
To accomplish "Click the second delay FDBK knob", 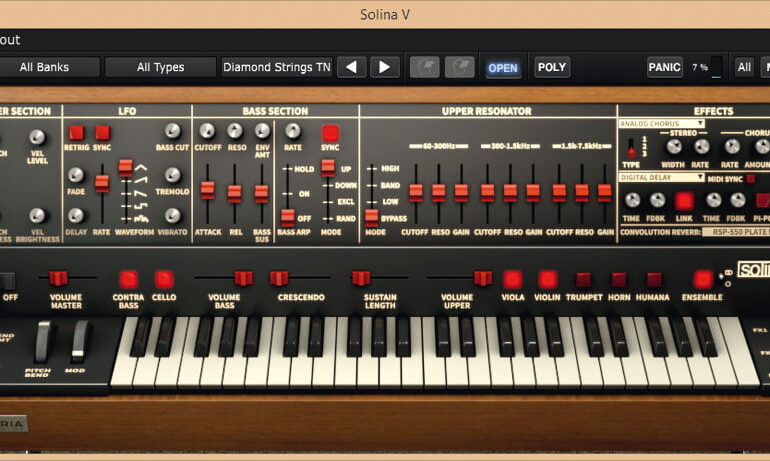I will point(738,200).
